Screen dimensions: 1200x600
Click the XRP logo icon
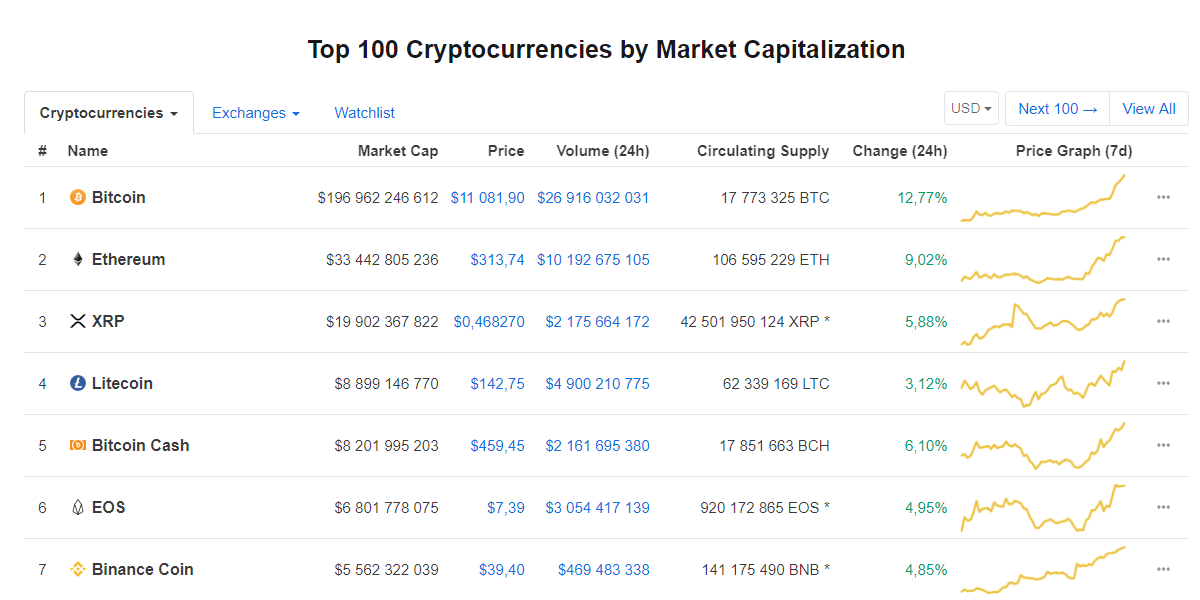(x=78, y=322)
